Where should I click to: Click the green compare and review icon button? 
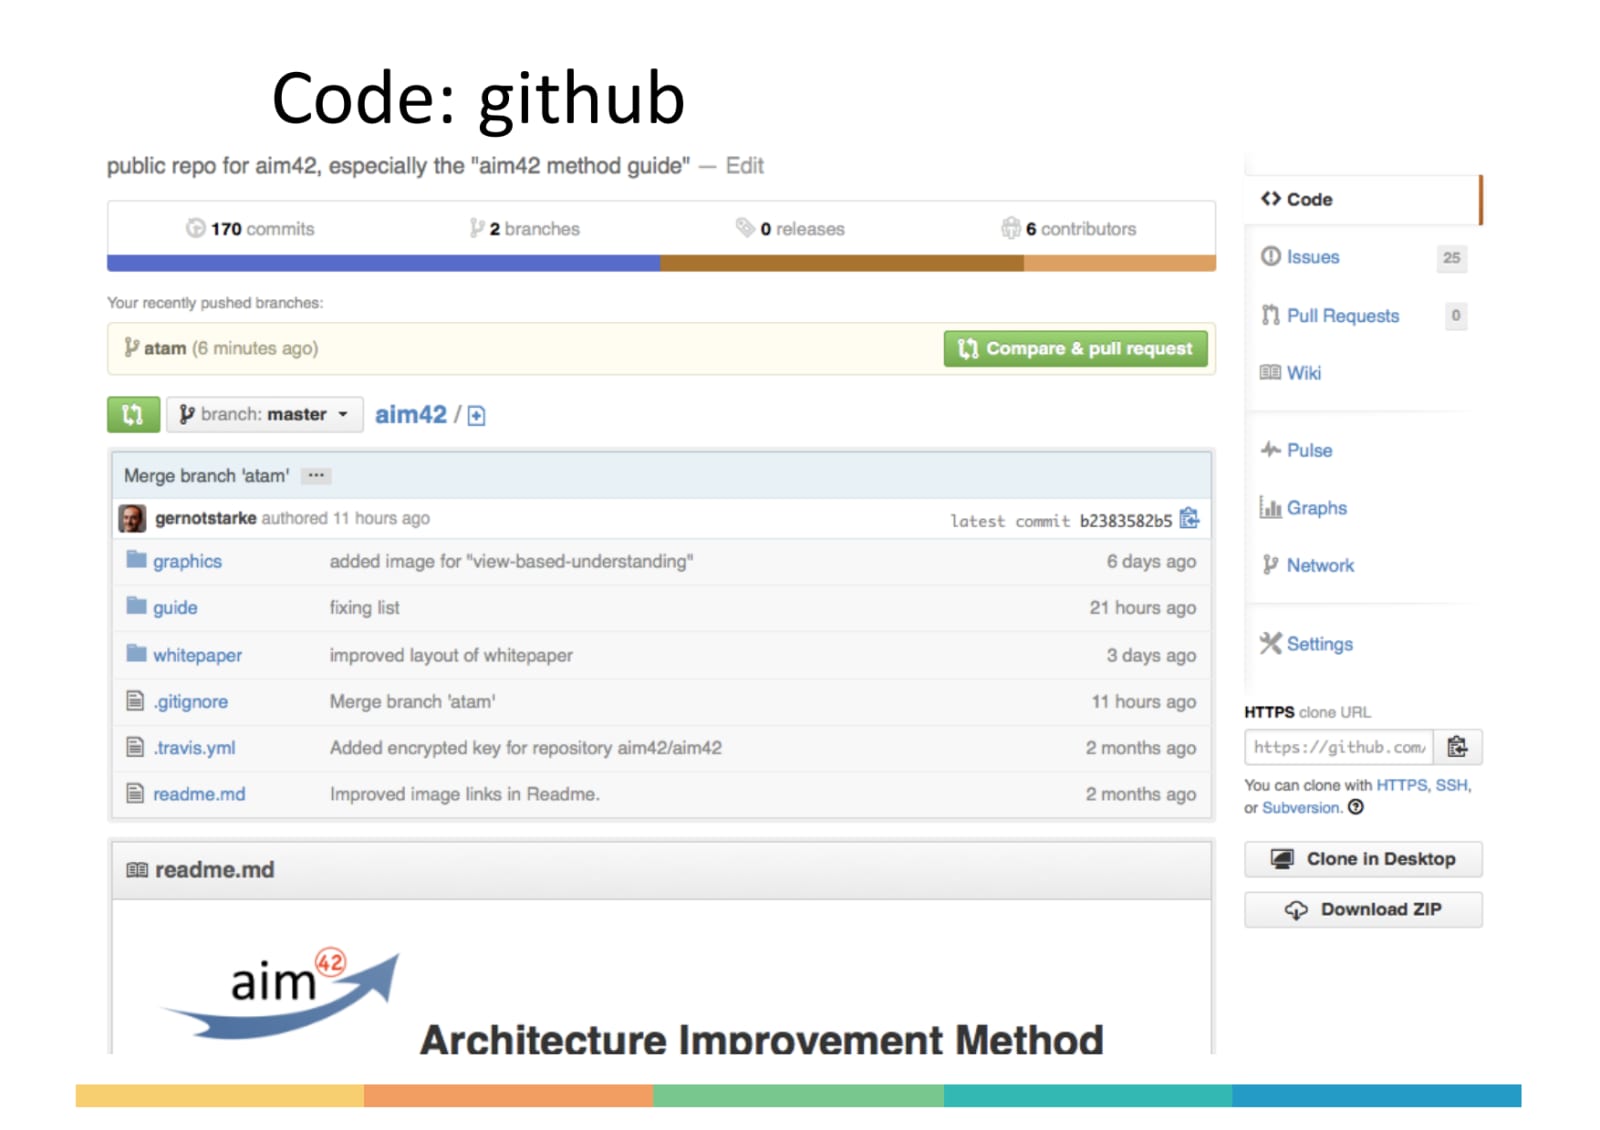(x=133, y=414)
